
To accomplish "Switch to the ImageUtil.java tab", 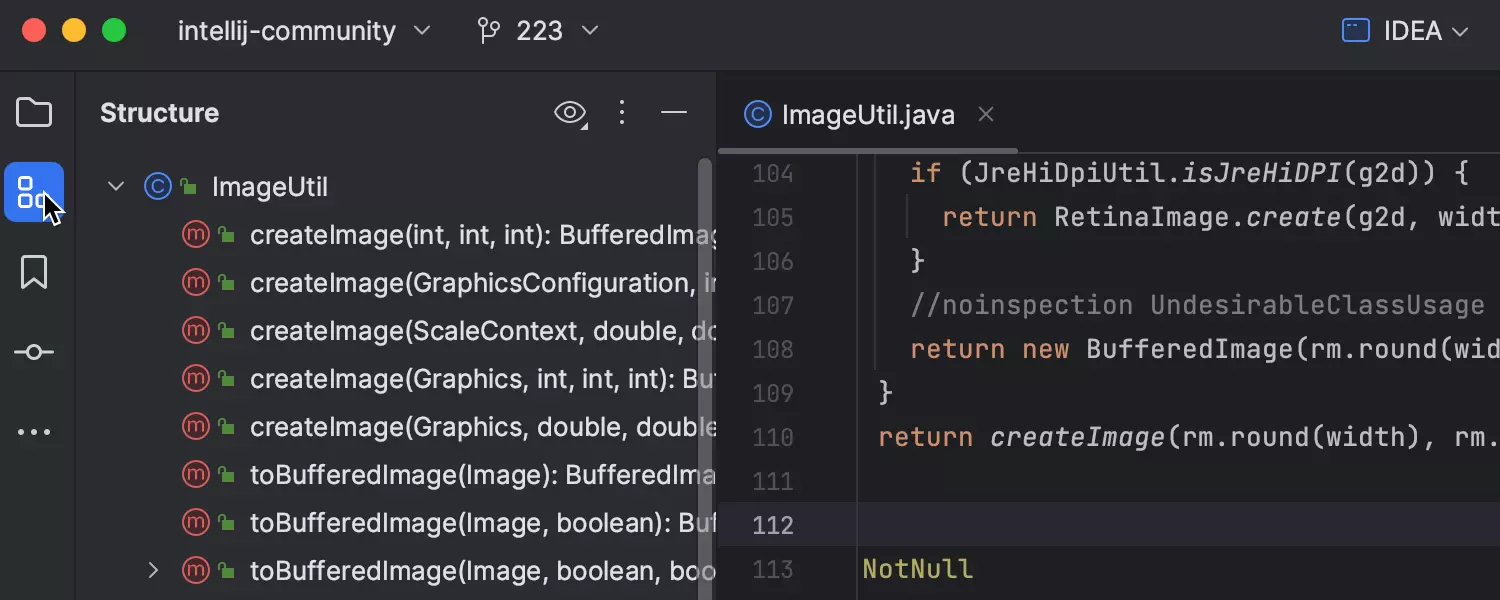I will 867,115.
